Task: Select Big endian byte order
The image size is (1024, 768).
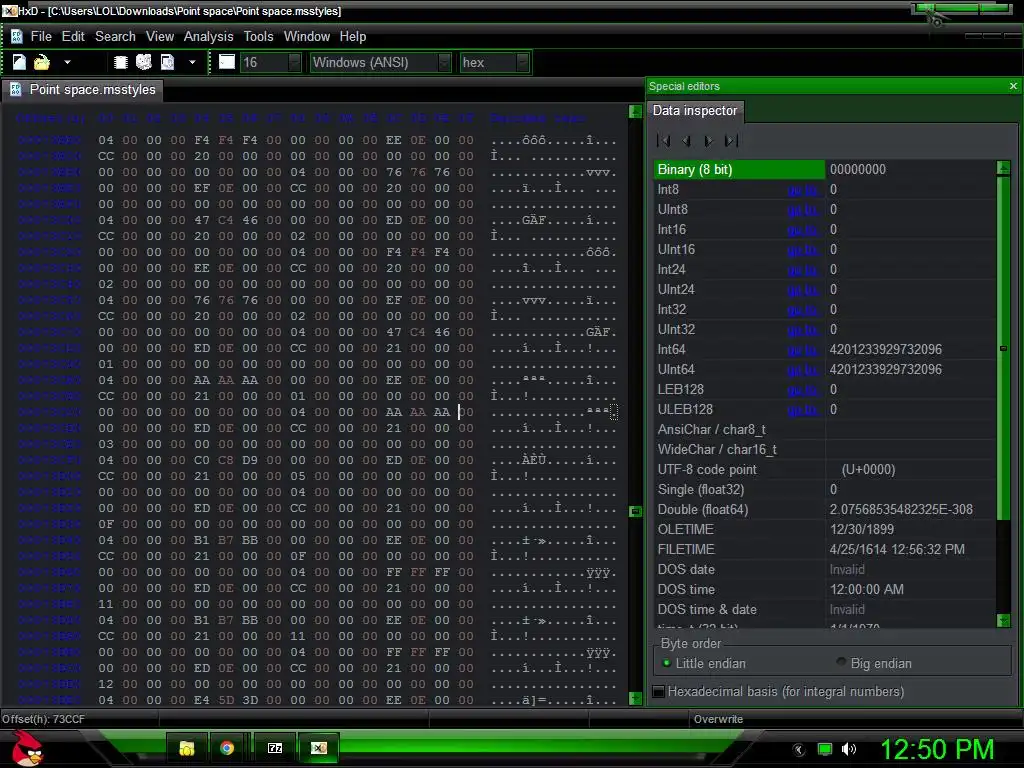Action: point(874,664)
